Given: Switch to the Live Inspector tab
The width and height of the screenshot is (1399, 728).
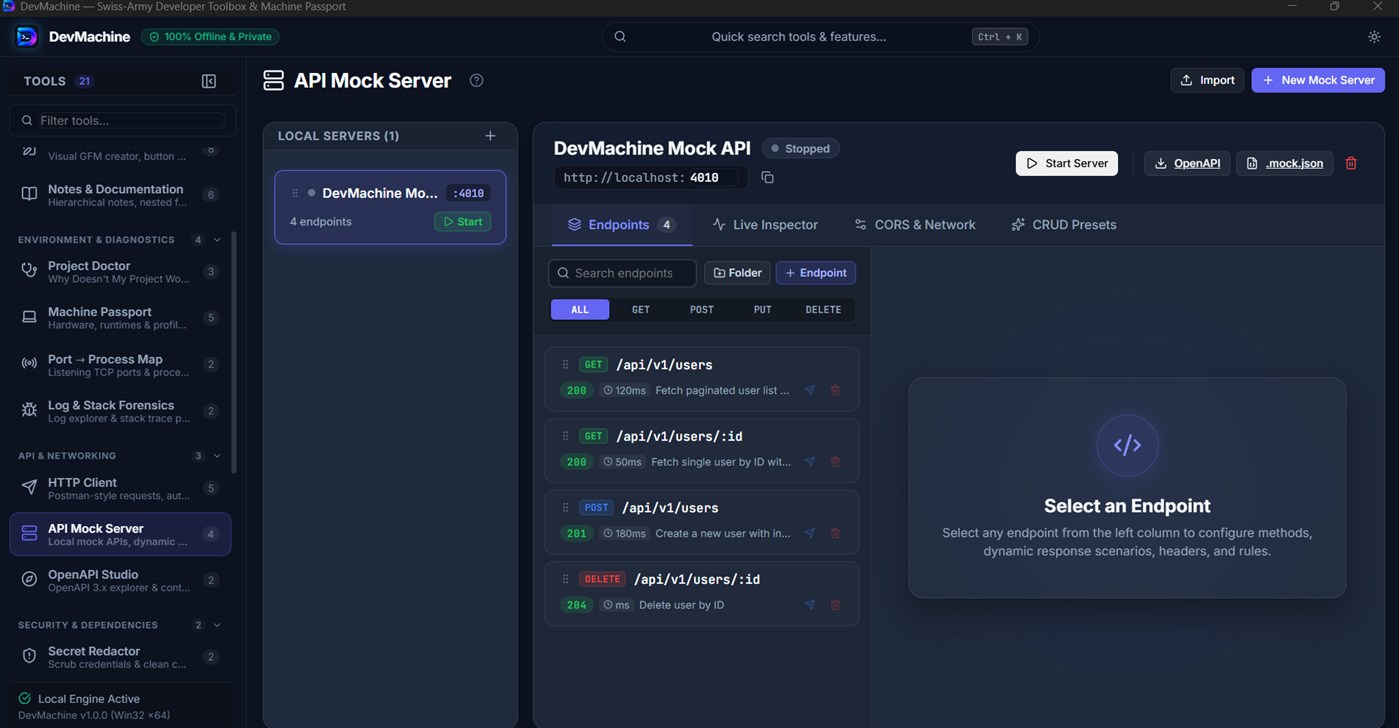Looking at the screenshot, I should pos(765,225).
